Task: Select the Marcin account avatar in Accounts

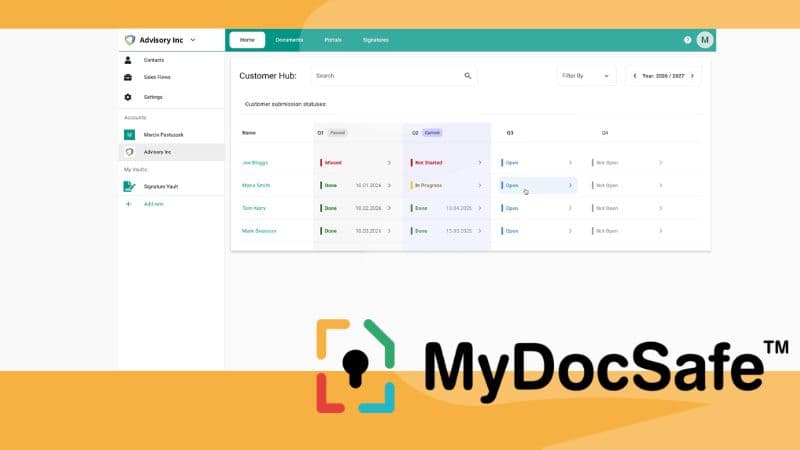Action: tap(130, 135)
